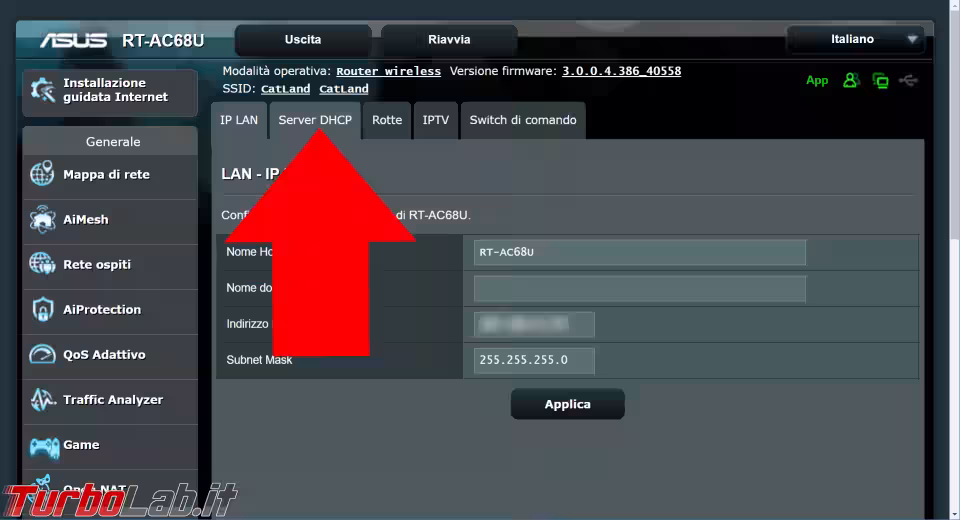This screenshot has height=520, width=960.
Task: Select the Switch di comando tab
Action: tap(523, 120)
